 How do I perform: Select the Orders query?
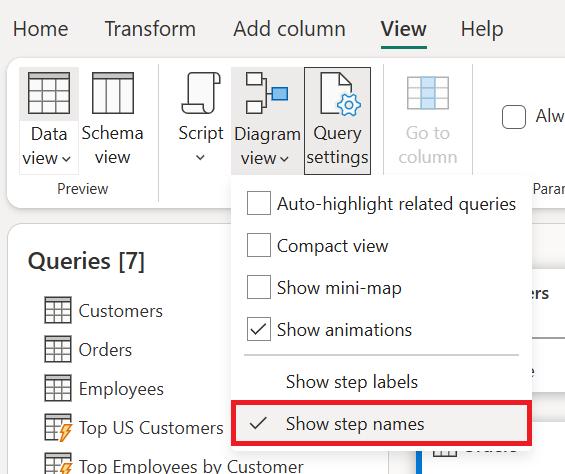105,350
